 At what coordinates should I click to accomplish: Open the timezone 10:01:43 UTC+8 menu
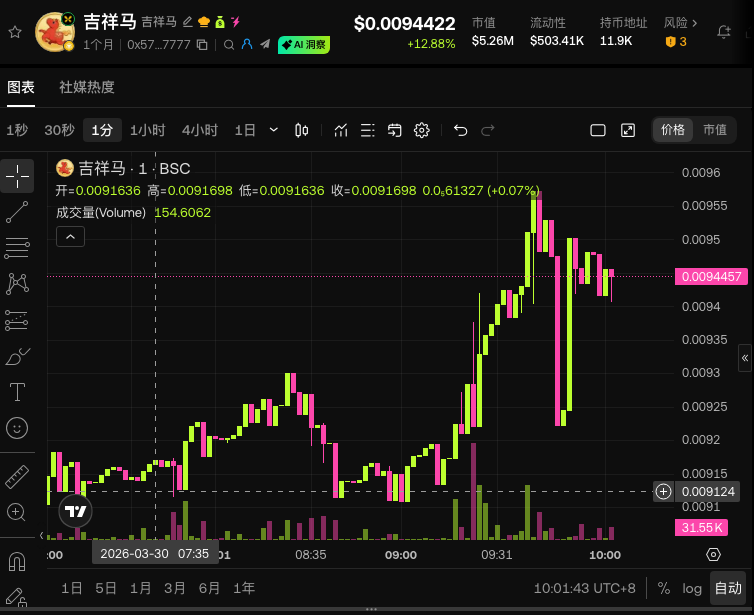pos(584,588)
